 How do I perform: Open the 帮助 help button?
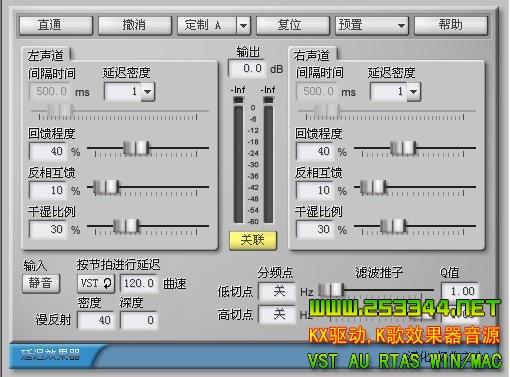tap(451, 25)
